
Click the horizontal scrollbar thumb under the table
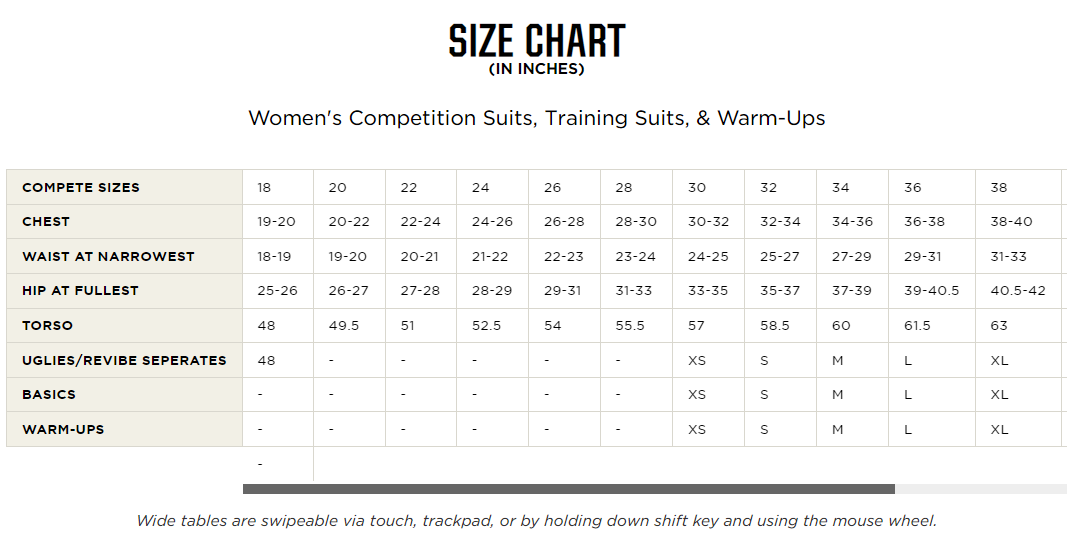pos(569,489)
